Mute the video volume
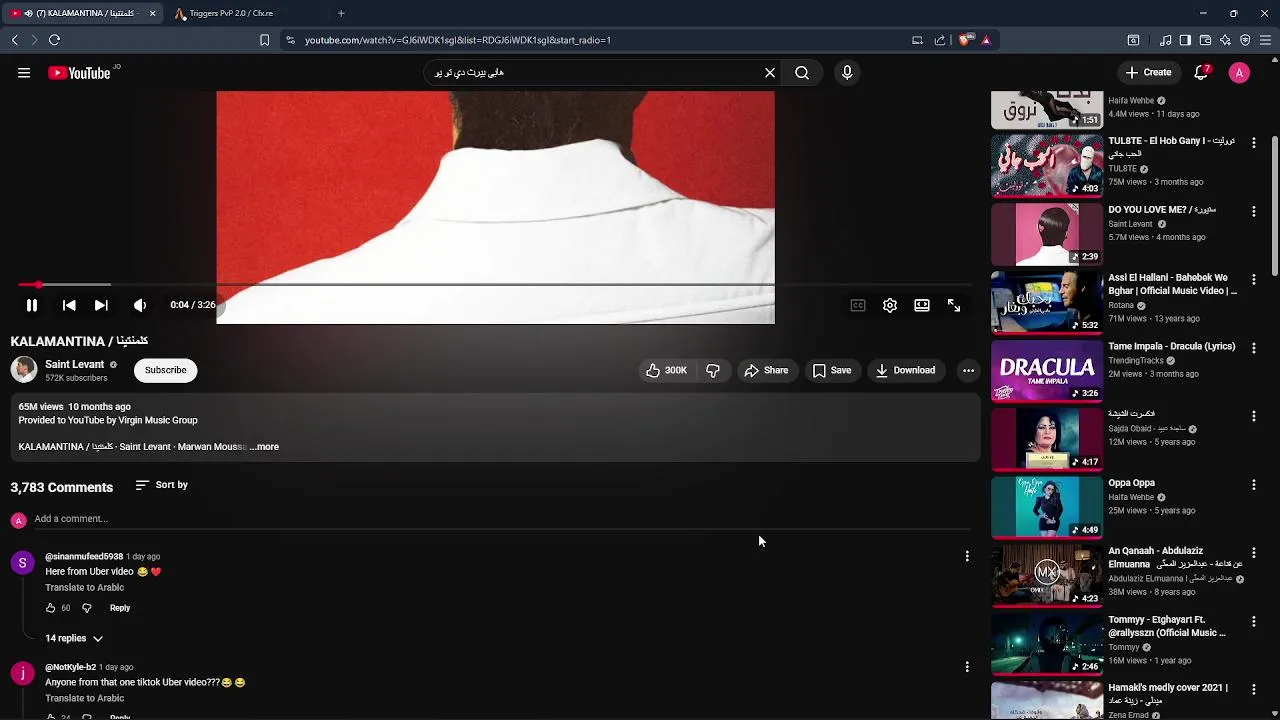 pyautogui.click(x=140, y=305)
